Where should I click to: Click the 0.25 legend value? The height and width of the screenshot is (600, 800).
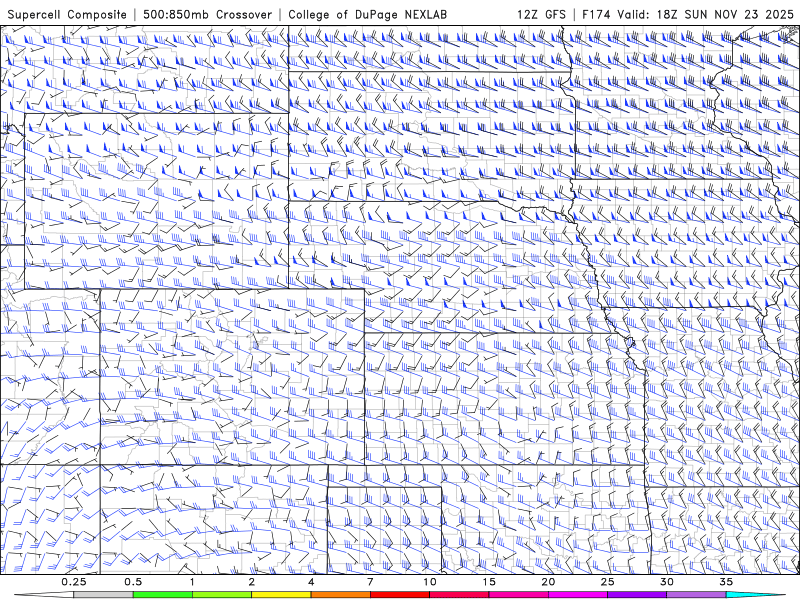click(x=74, y=582)
